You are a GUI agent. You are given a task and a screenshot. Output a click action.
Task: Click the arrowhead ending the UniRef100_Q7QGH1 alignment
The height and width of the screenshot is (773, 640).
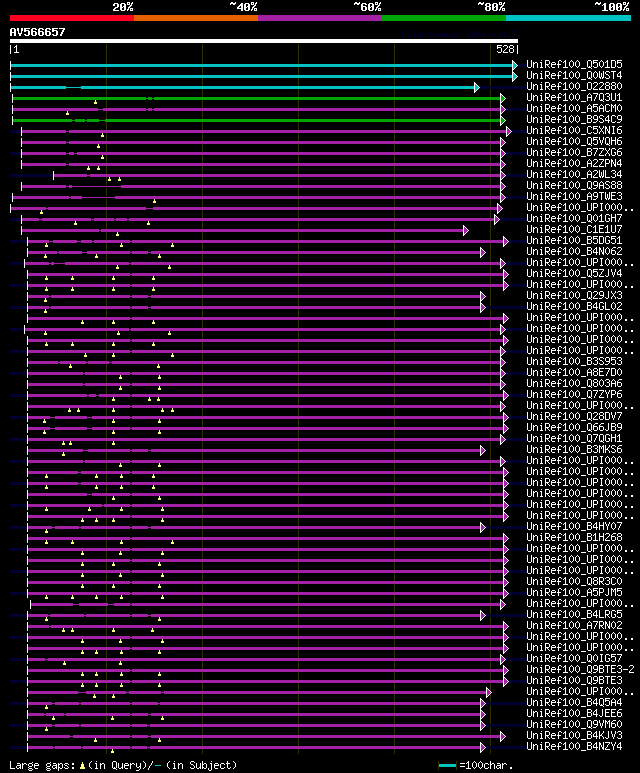(503, 439)
